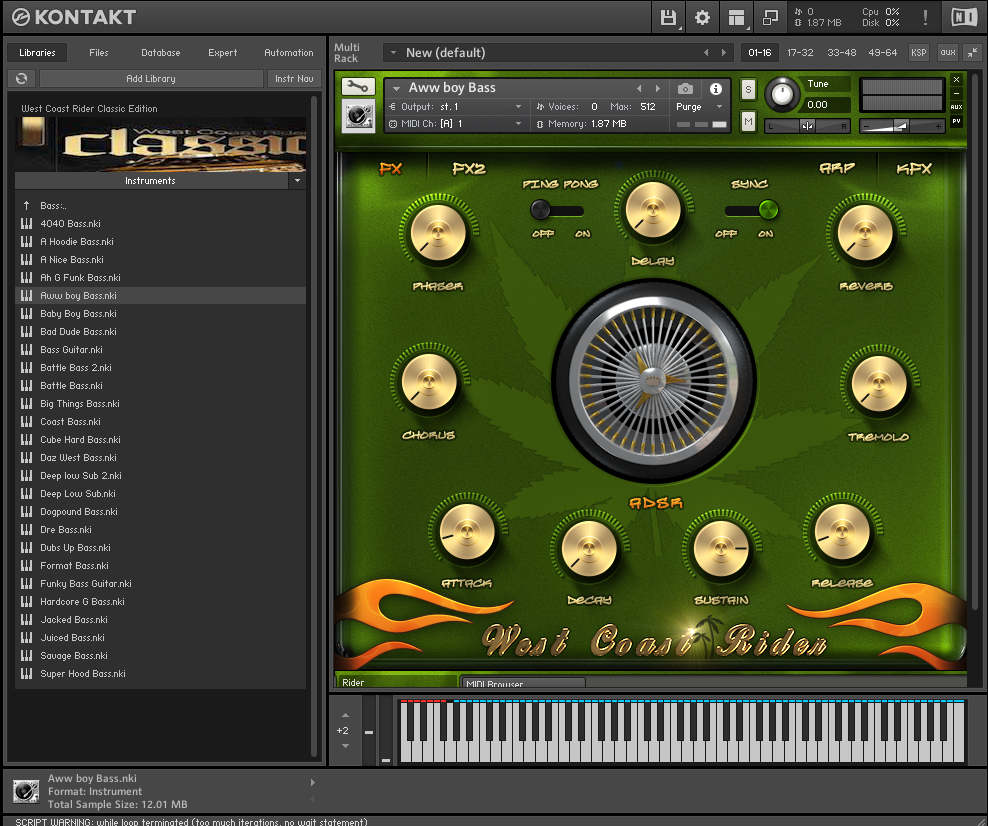Click the KSP master script button

pos(919,53)
